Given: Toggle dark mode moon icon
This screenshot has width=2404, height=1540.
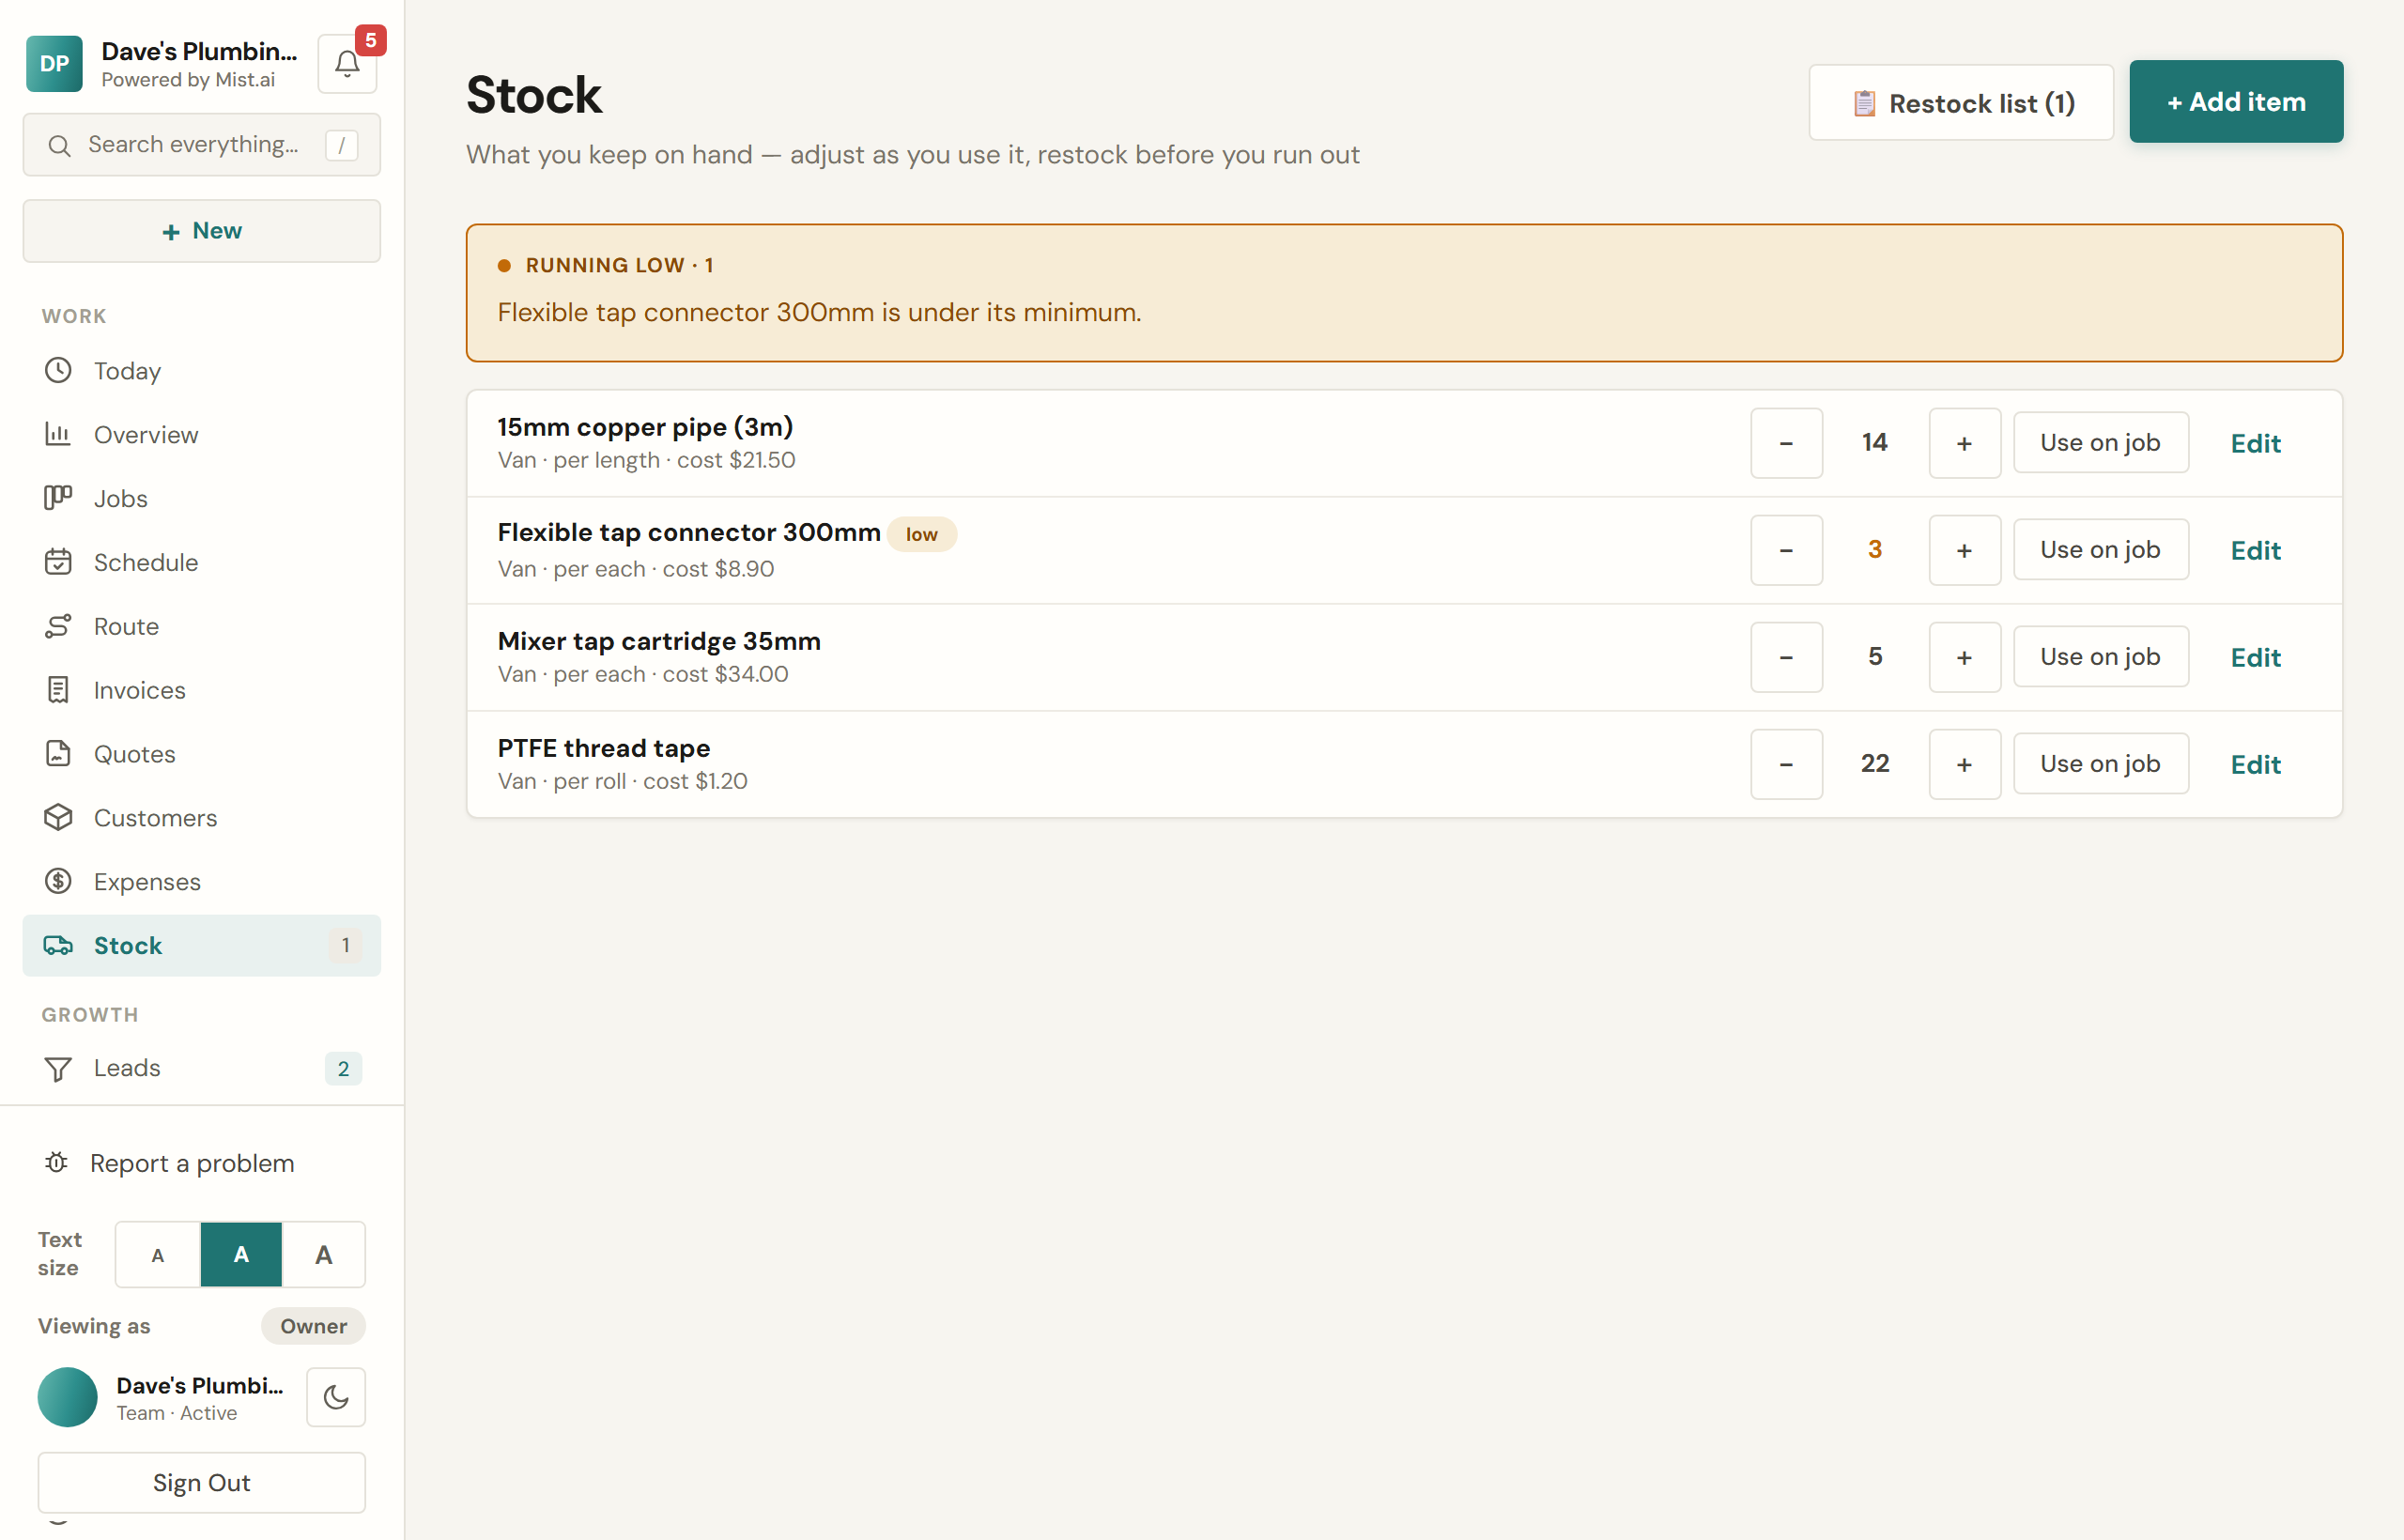Looking at the screenshot, I should pyautogui.click(x=336, y=1397).
